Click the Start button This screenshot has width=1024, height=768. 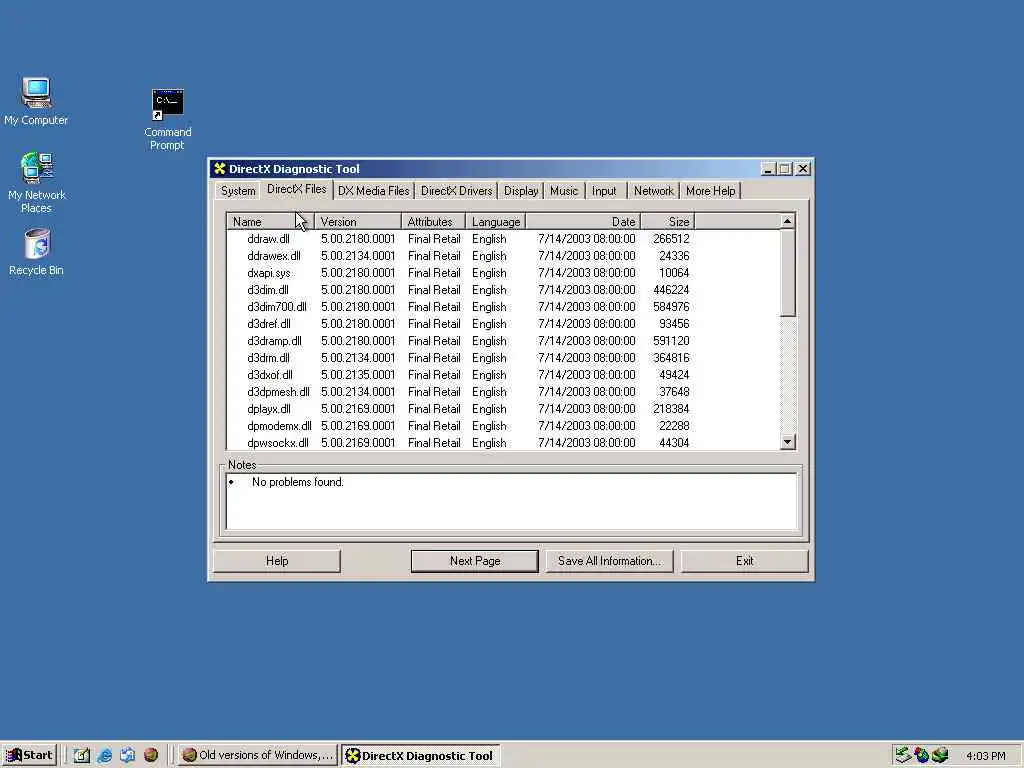click(29, 755)
